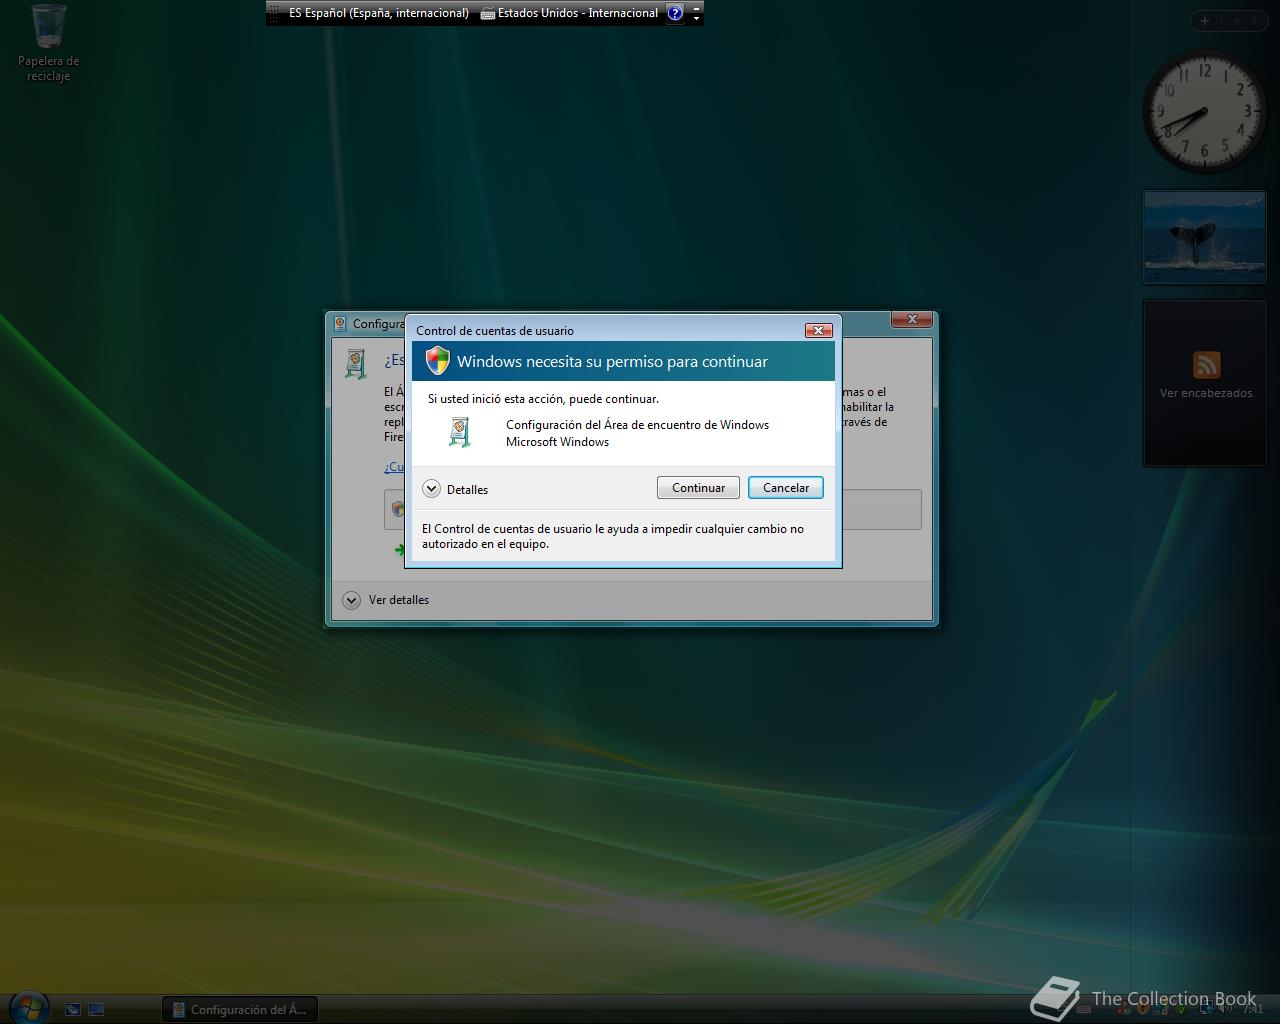Click the sidebar add gadget plus button
This screenshot has width=1280, height=1024.
1205,21
